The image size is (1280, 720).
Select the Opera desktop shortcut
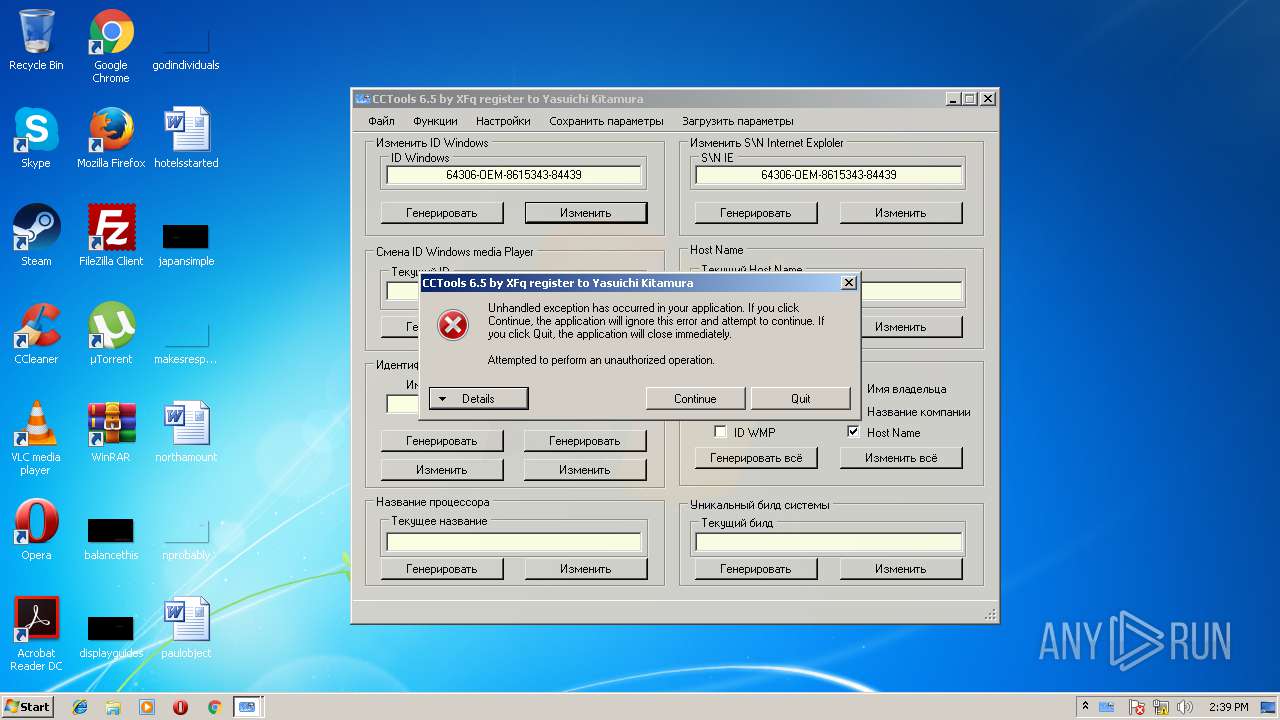pos(36,530)
